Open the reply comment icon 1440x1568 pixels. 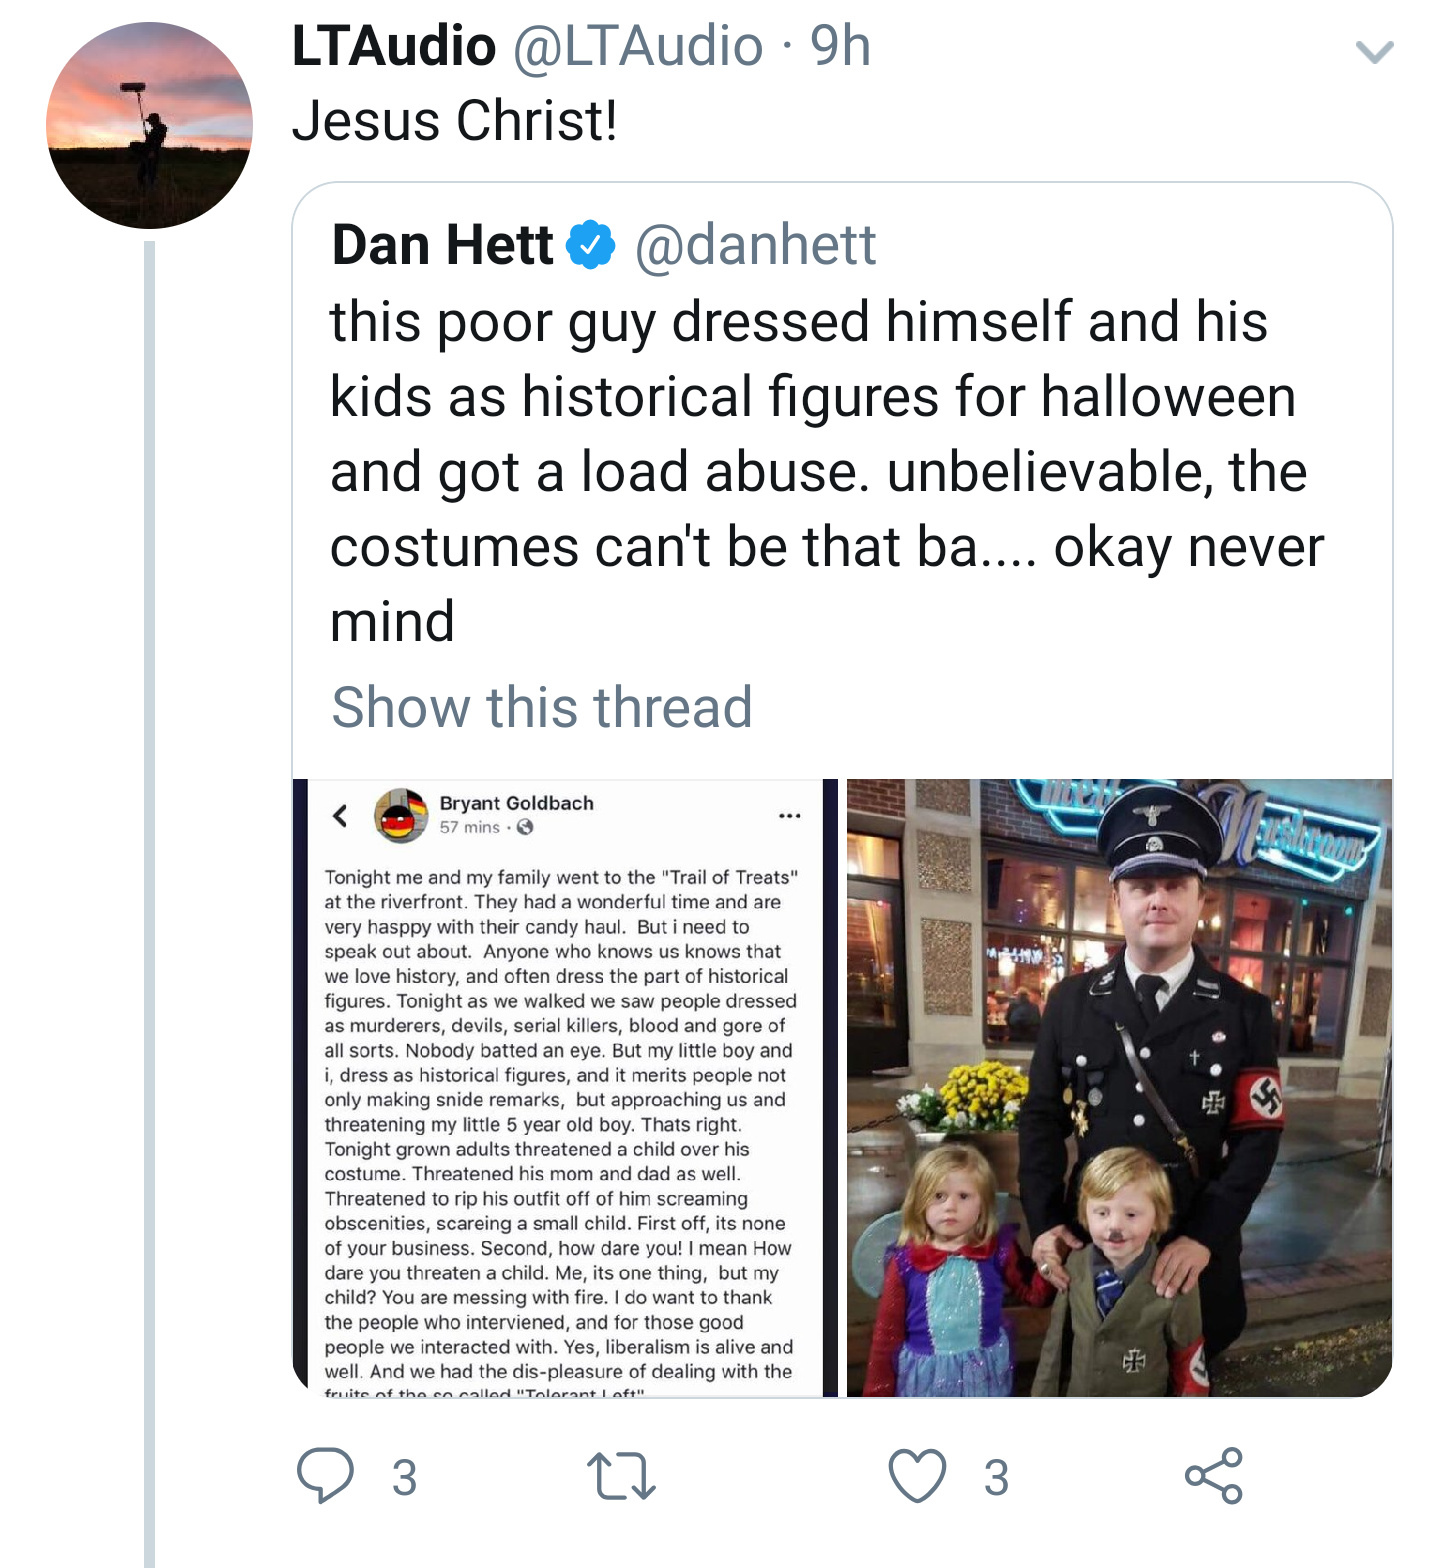pyautogui.click(x=325, y=1475)
